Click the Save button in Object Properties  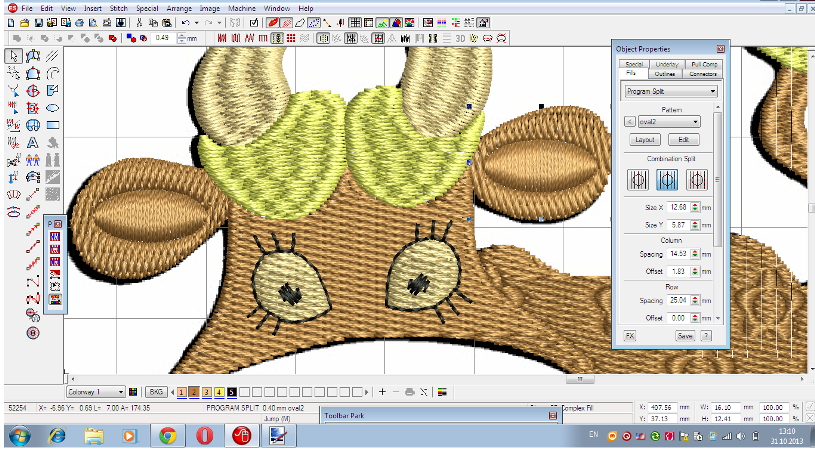point(685,336)
